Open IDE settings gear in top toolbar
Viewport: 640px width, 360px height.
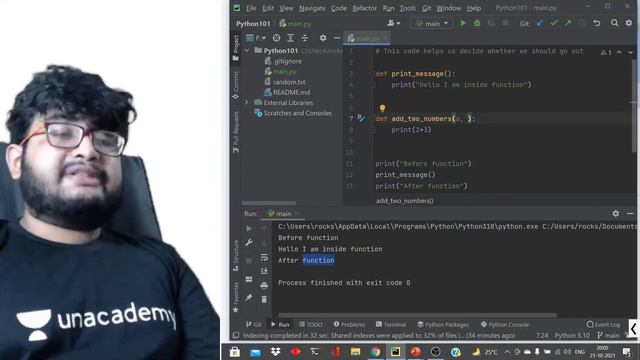click(x=629, y=23)
